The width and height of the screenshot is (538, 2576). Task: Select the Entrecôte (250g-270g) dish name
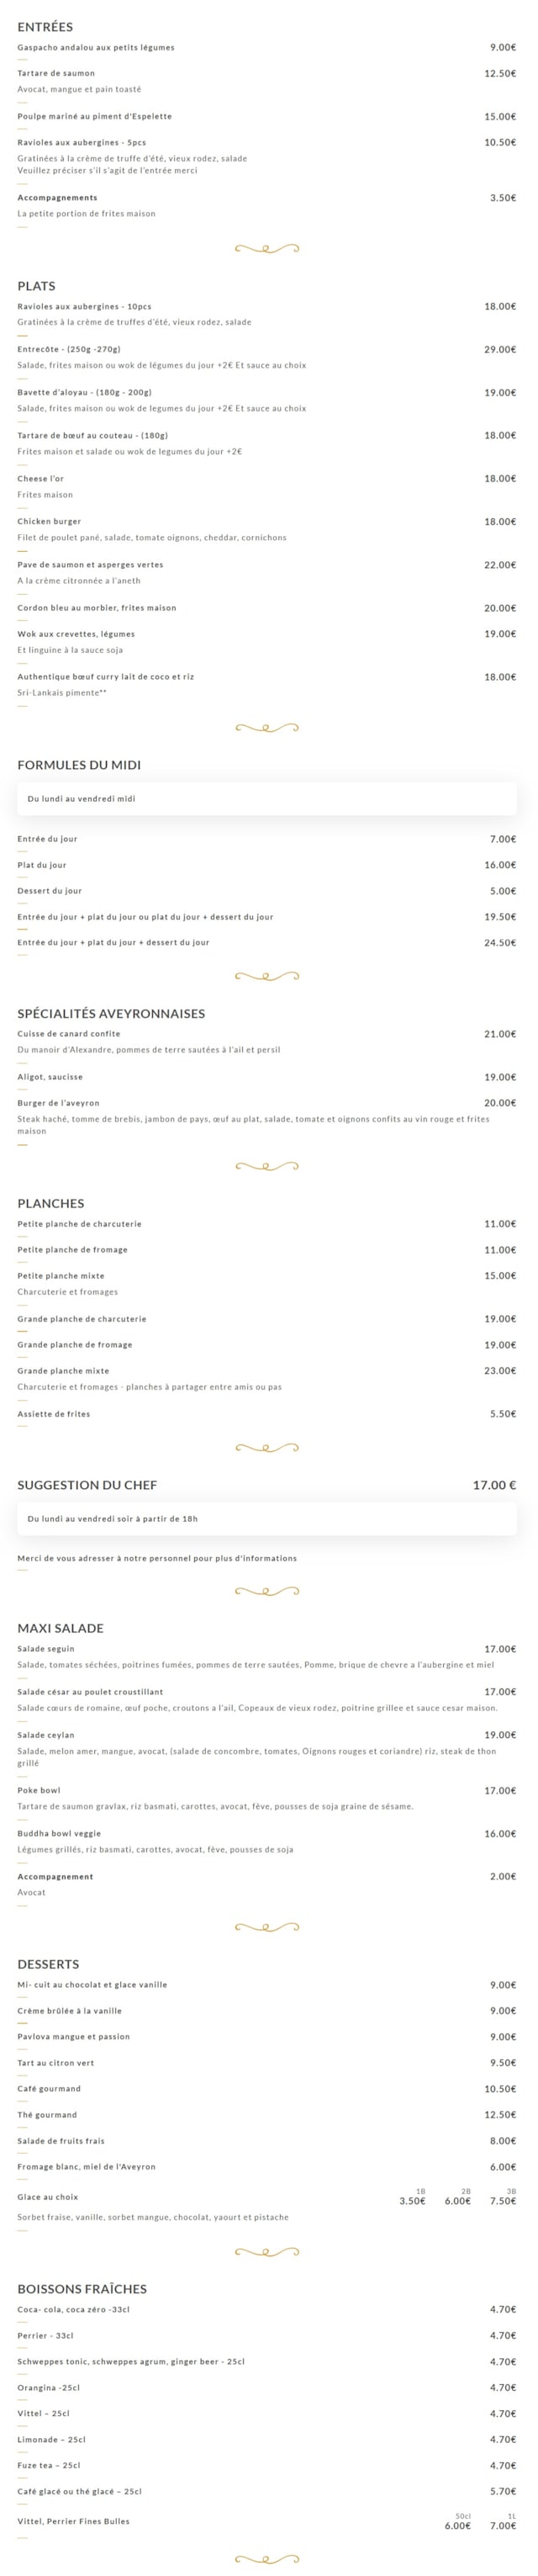tap(69, 350)
